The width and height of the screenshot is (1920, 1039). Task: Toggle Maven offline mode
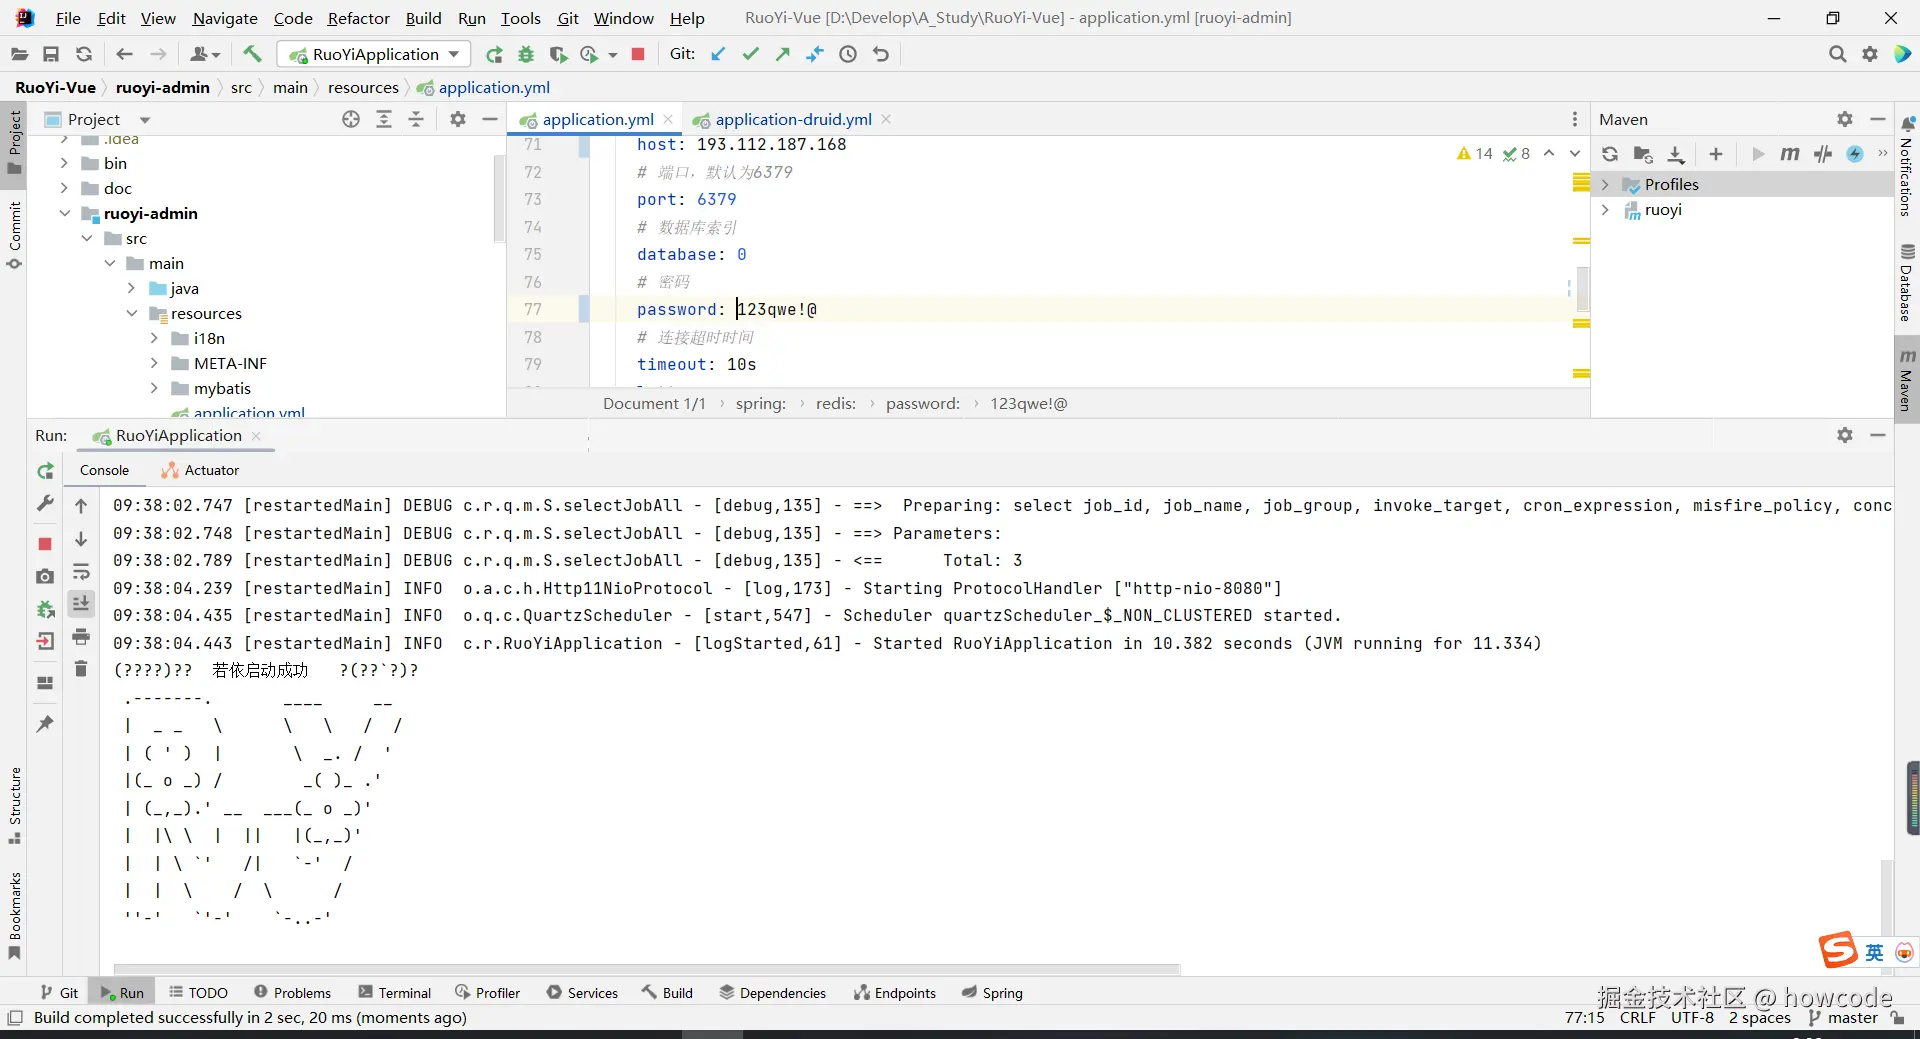1823,154
